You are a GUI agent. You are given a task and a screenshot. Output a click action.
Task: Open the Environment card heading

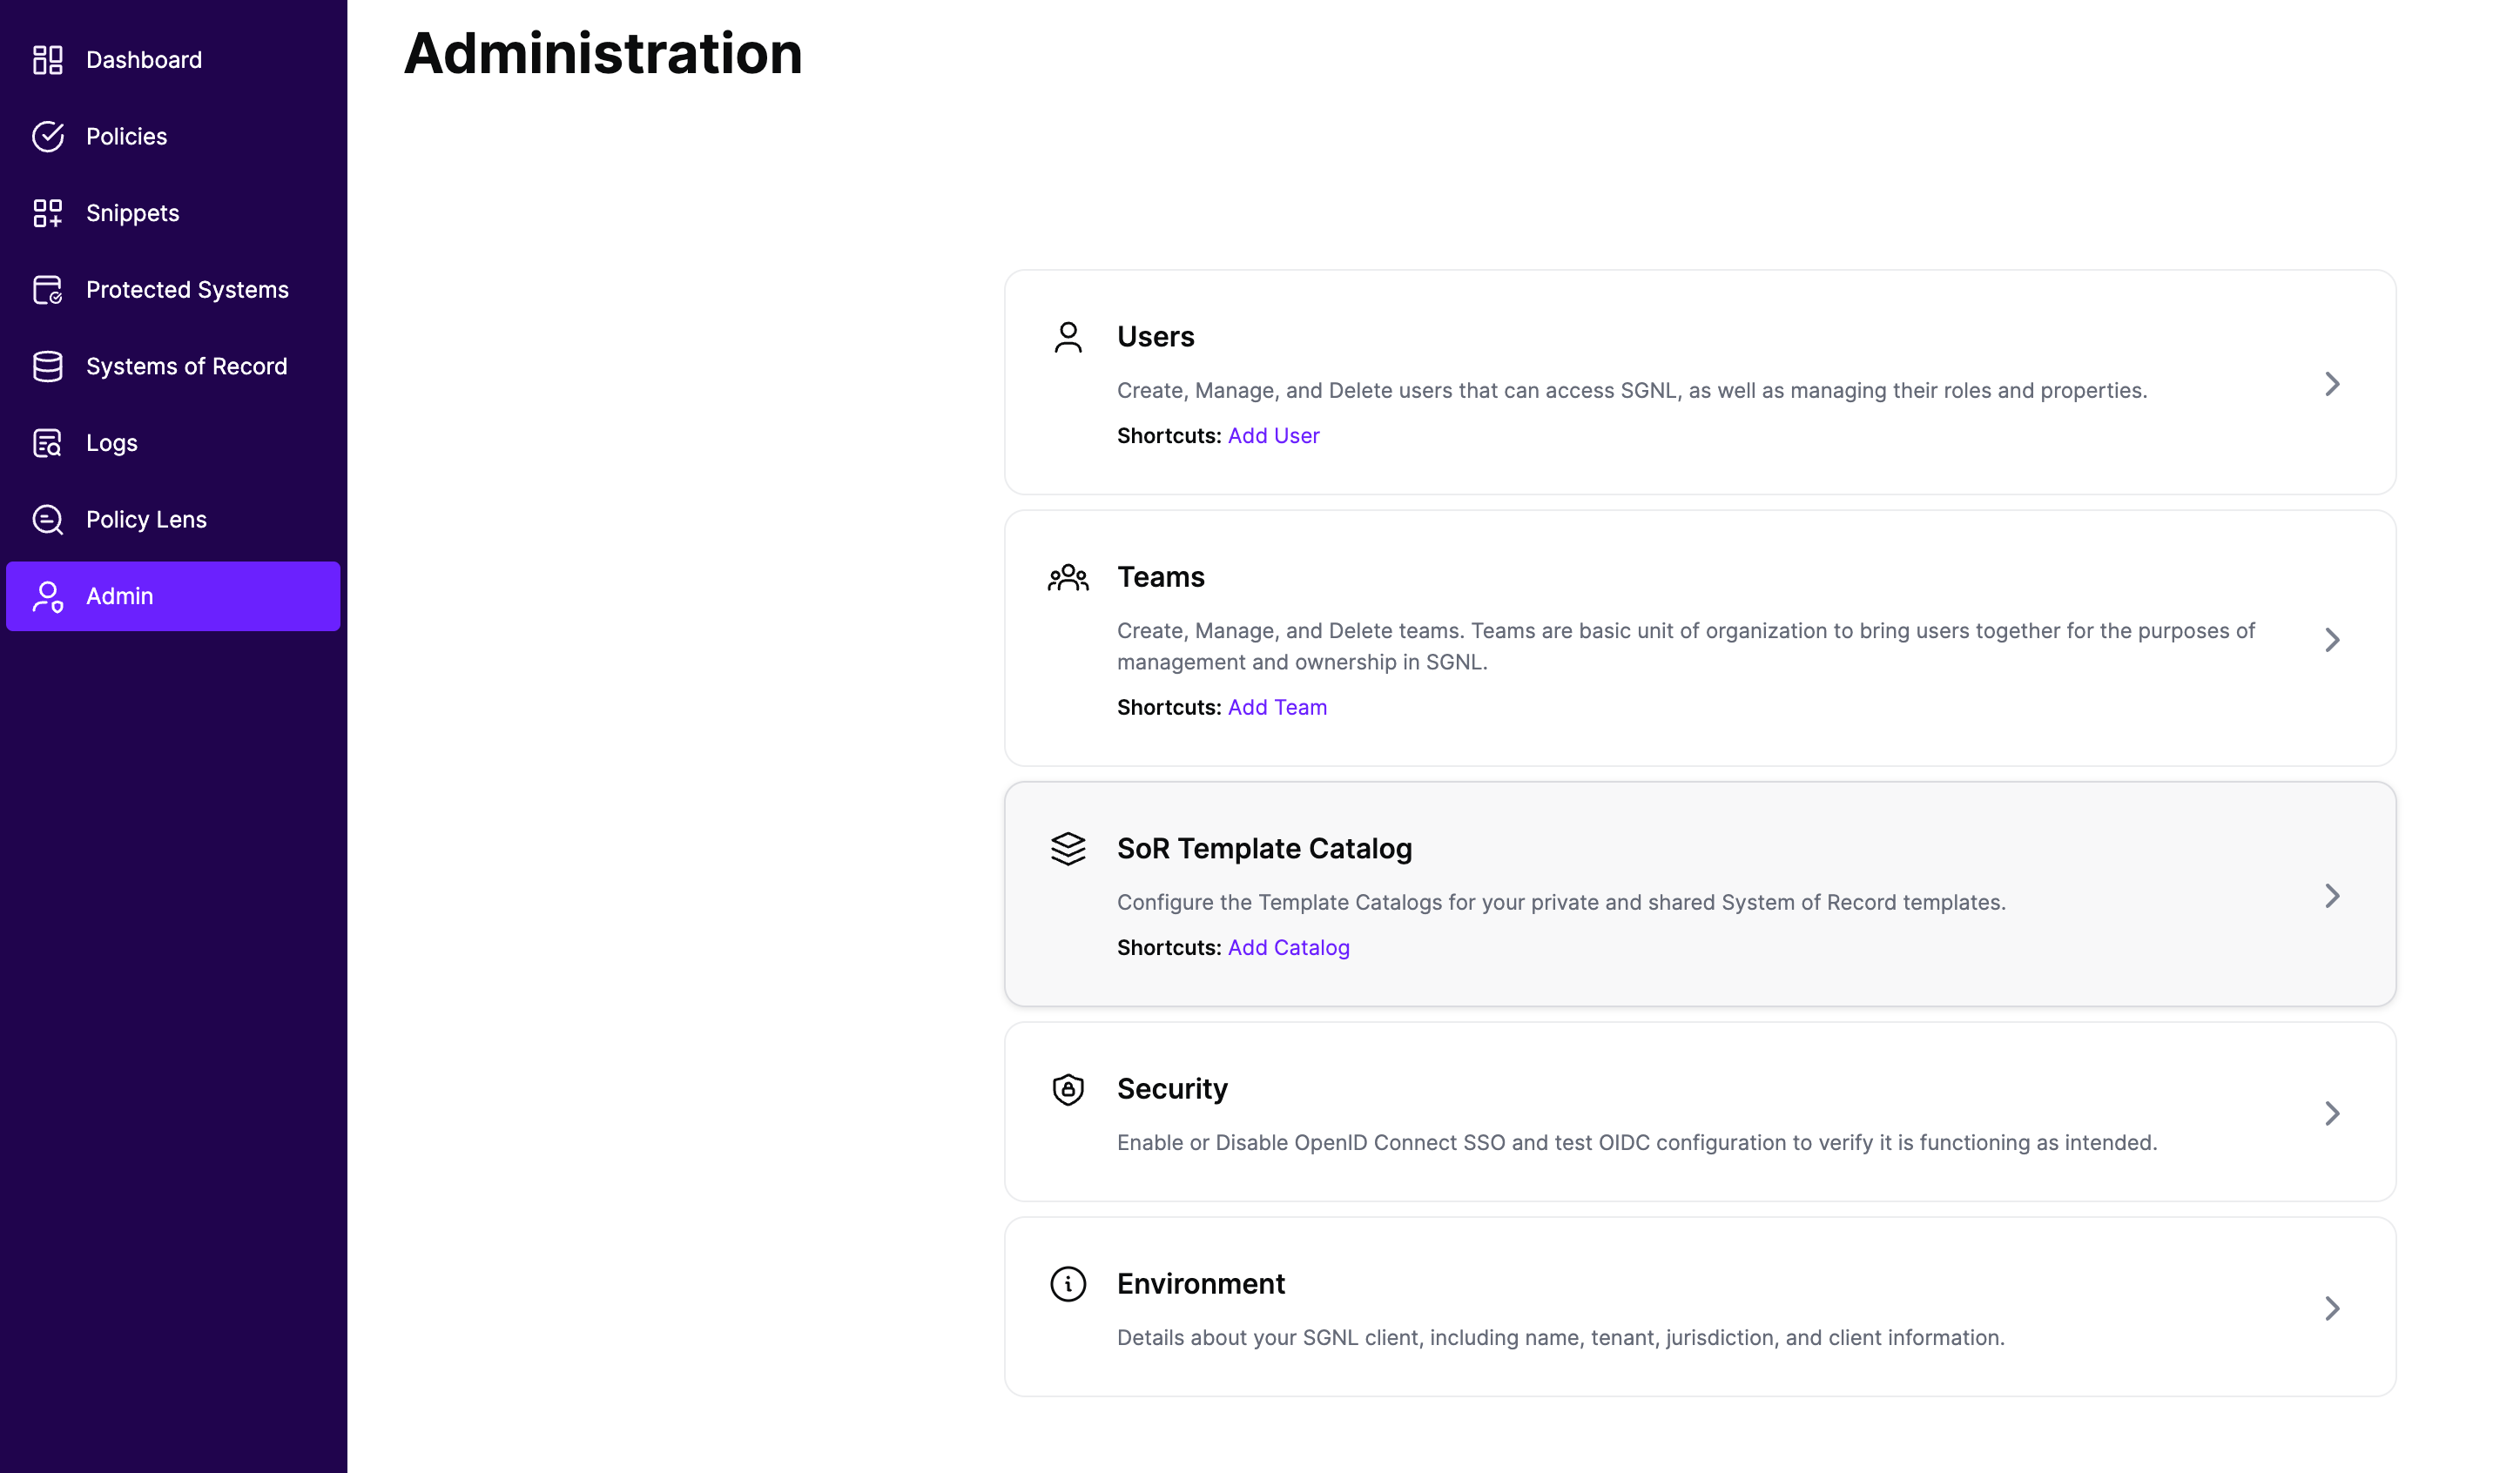coord(1200,1284)
